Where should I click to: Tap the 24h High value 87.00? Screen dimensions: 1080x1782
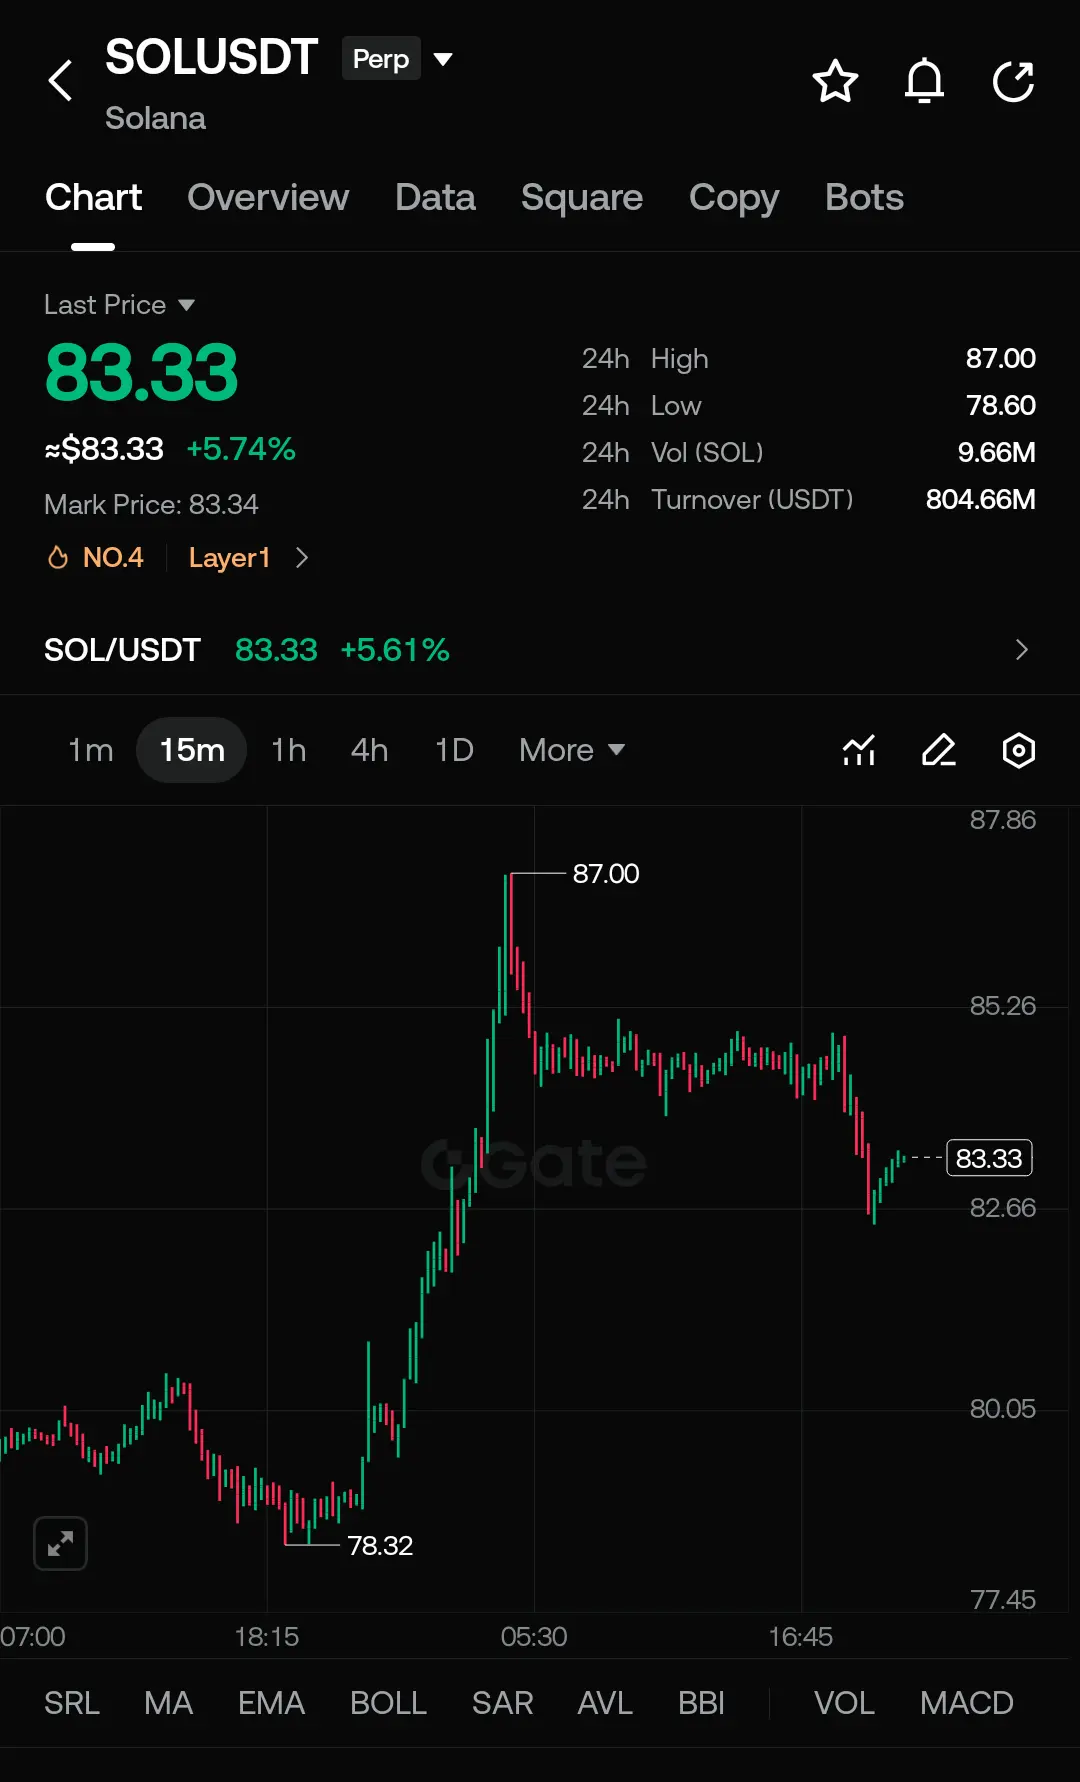pyautogui.click(x=1000, y=358)
